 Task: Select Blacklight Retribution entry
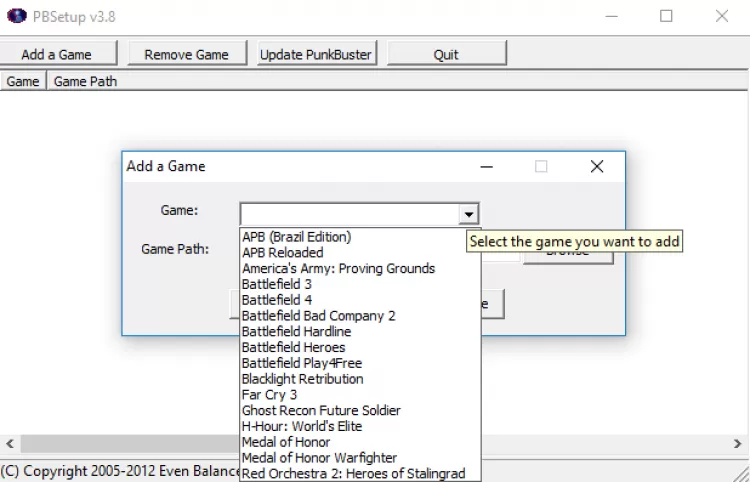(x=360, y=379)
